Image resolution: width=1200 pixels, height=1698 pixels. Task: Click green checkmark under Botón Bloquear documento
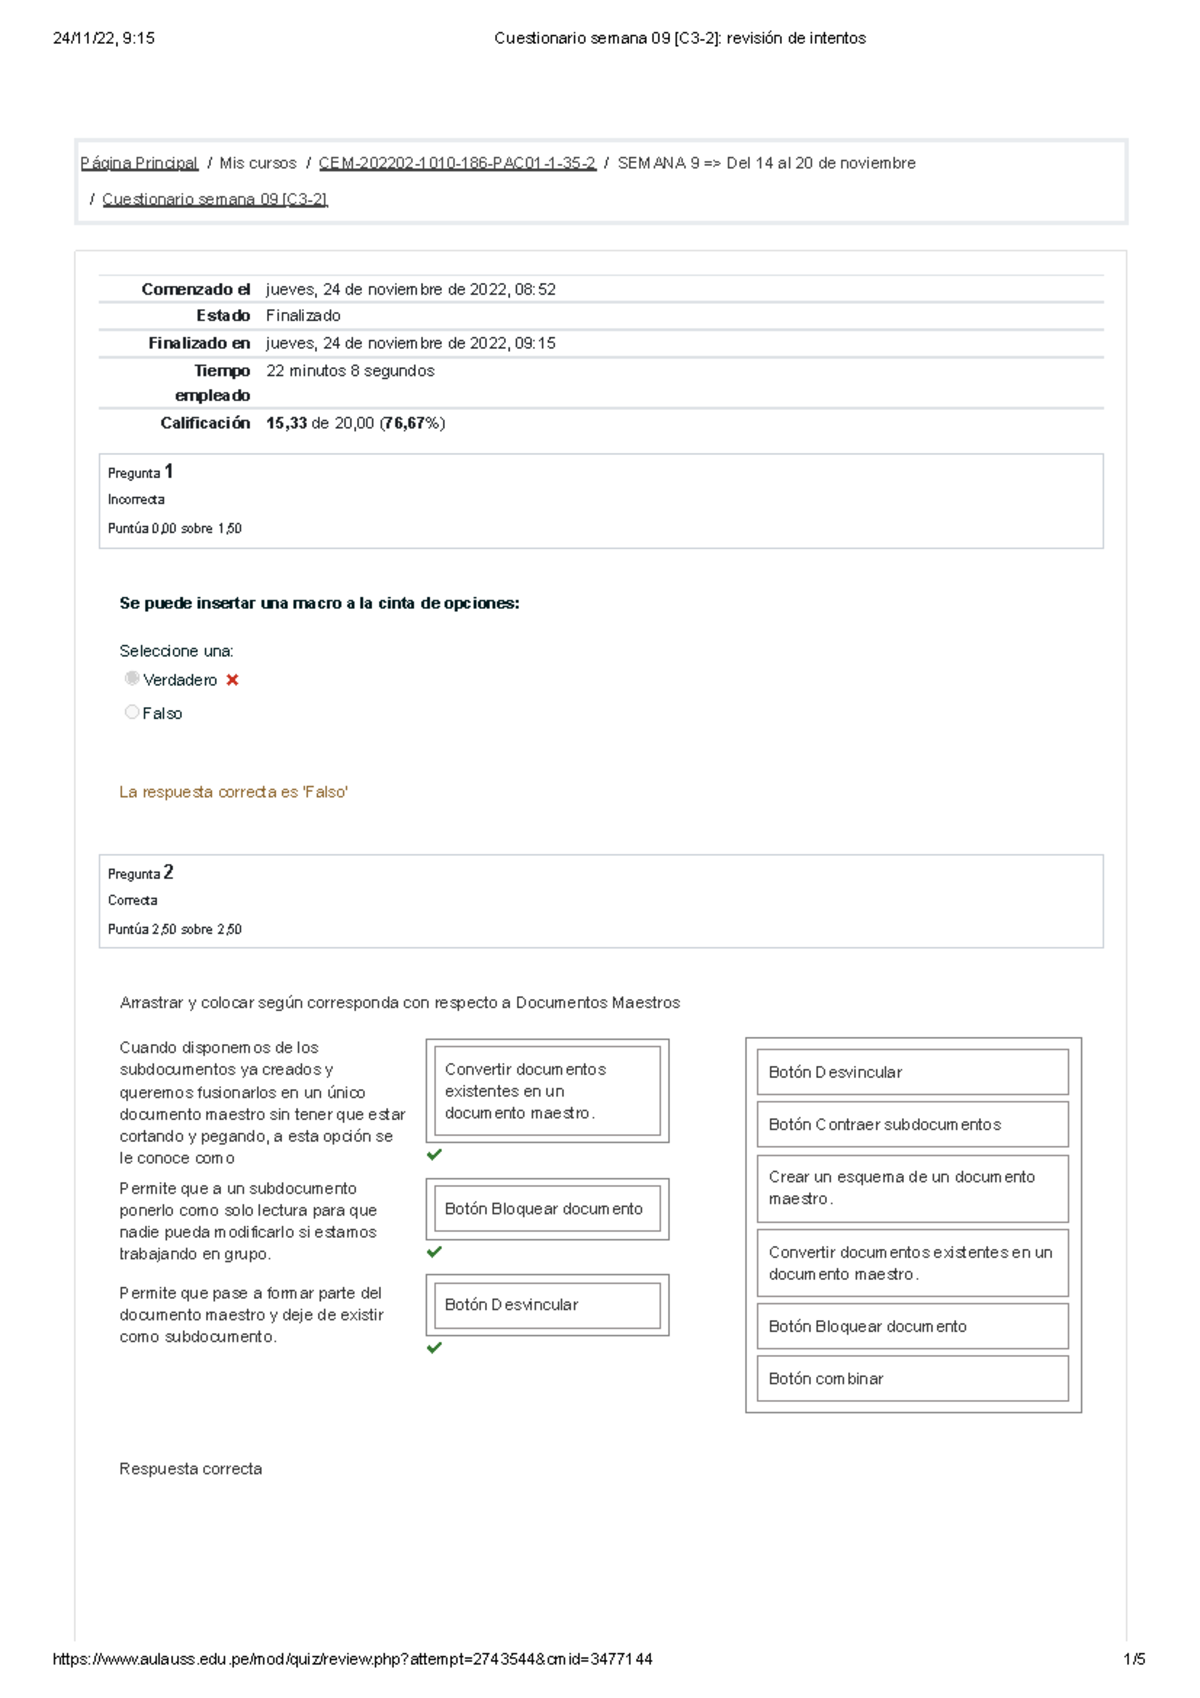tap(434, 1252)
